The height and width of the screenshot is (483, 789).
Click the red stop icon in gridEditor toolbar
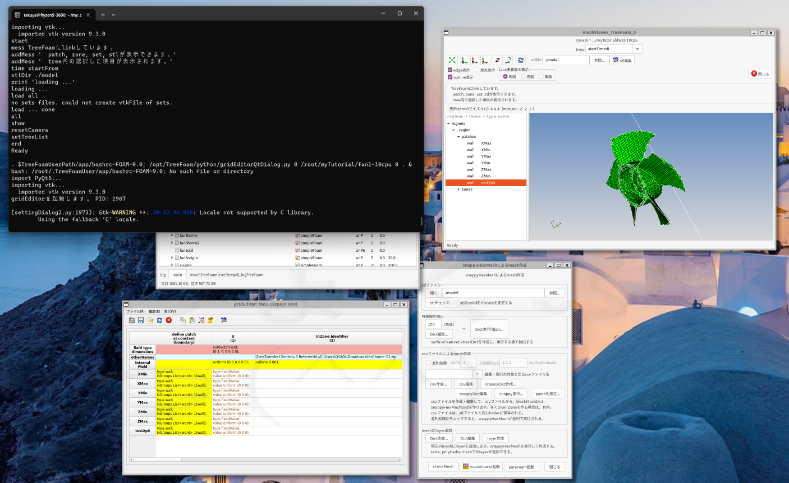[169, 320]
